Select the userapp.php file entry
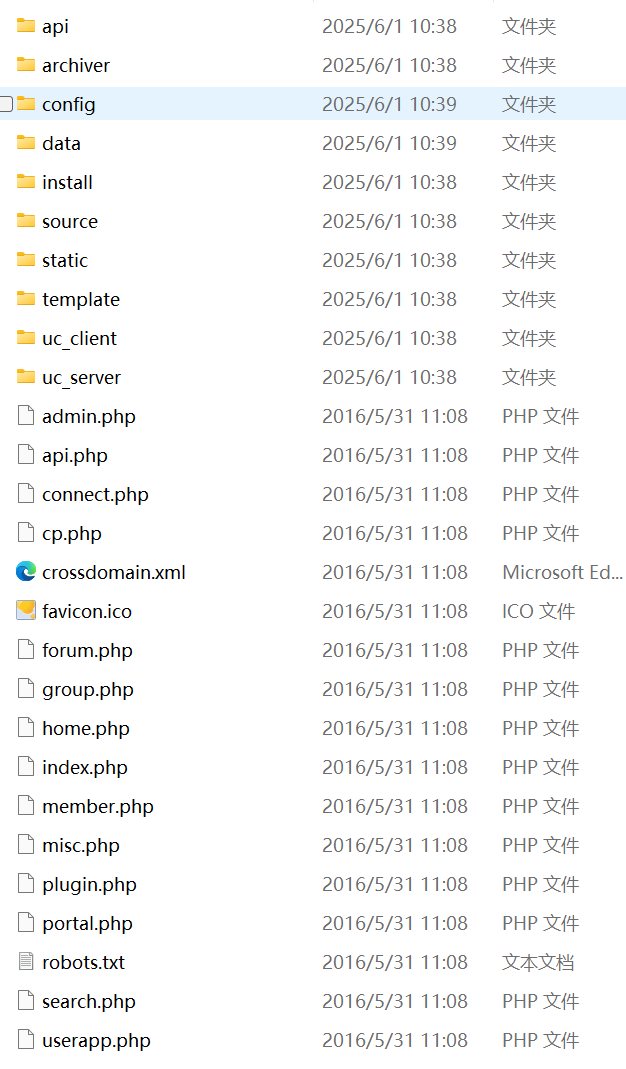This screenshot has width=626, height=1069. (313, 1040)
